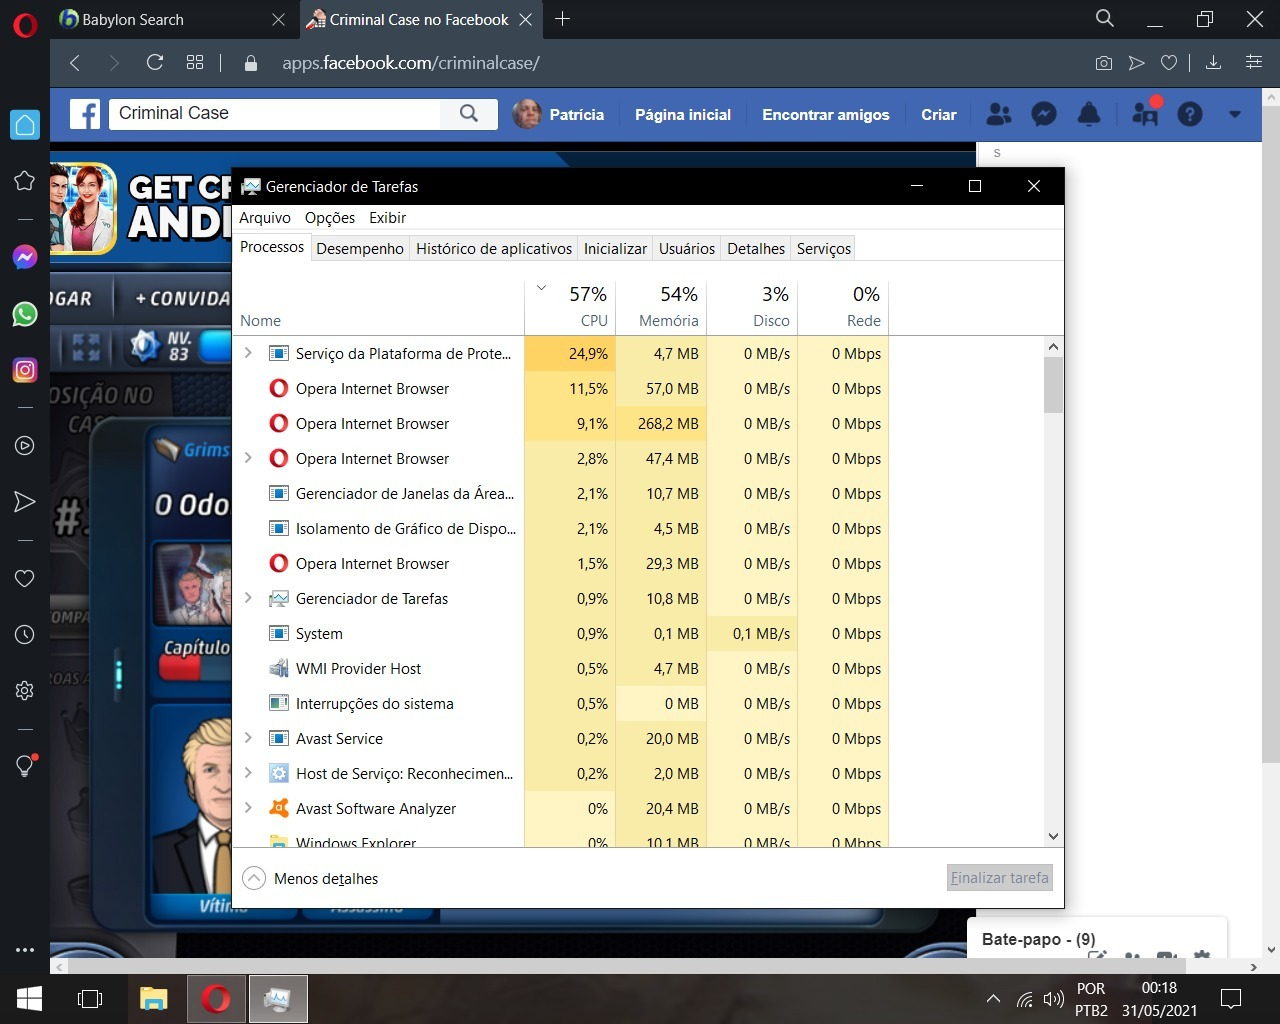Open Facebook help question mark

click(x=1190, y=114)
